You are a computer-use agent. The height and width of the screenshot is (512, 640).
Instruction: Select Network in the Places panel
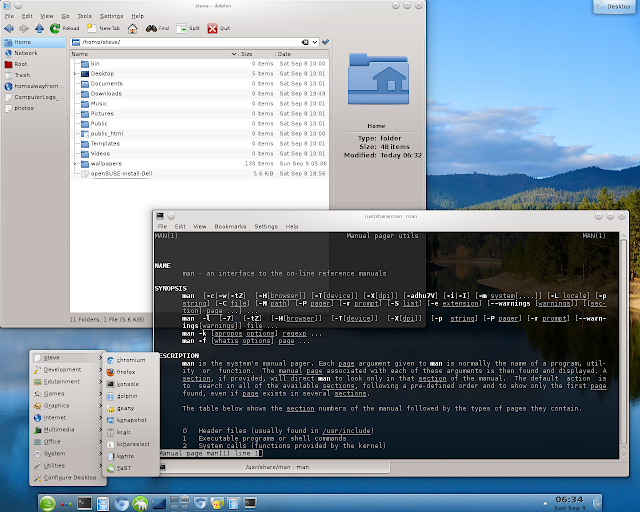[33, 53]
